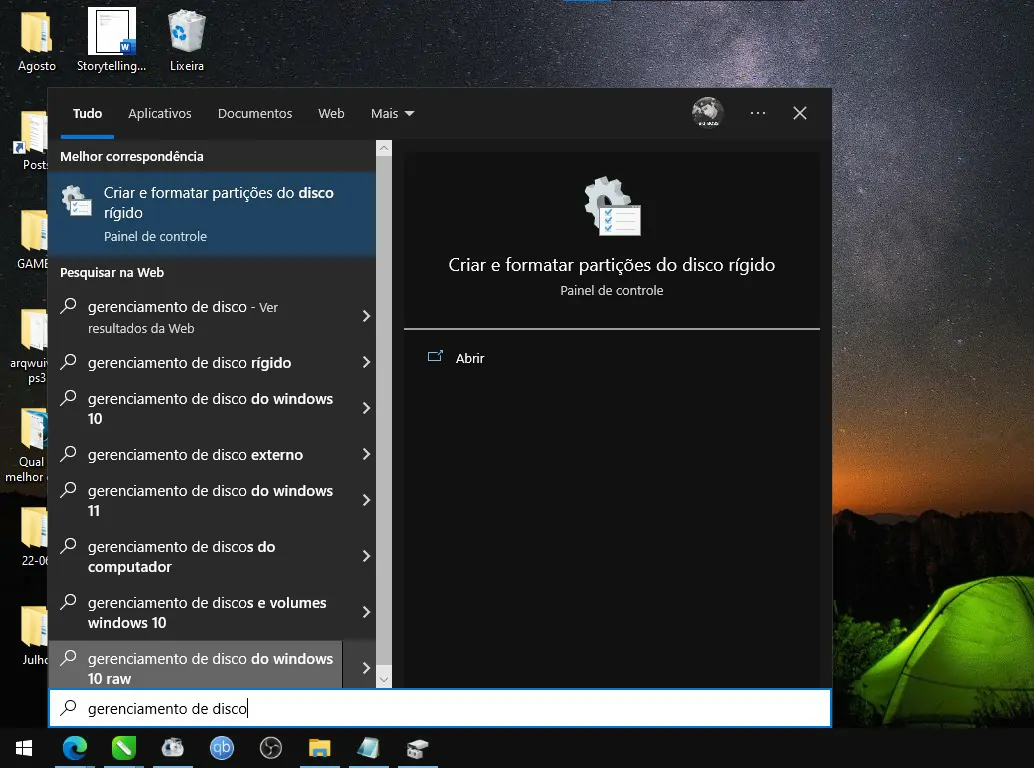Screen dimensions: 1034x768
Task: Expand arrow for 'discos e volumes windows 10'
Action: (x=367, y=612)
